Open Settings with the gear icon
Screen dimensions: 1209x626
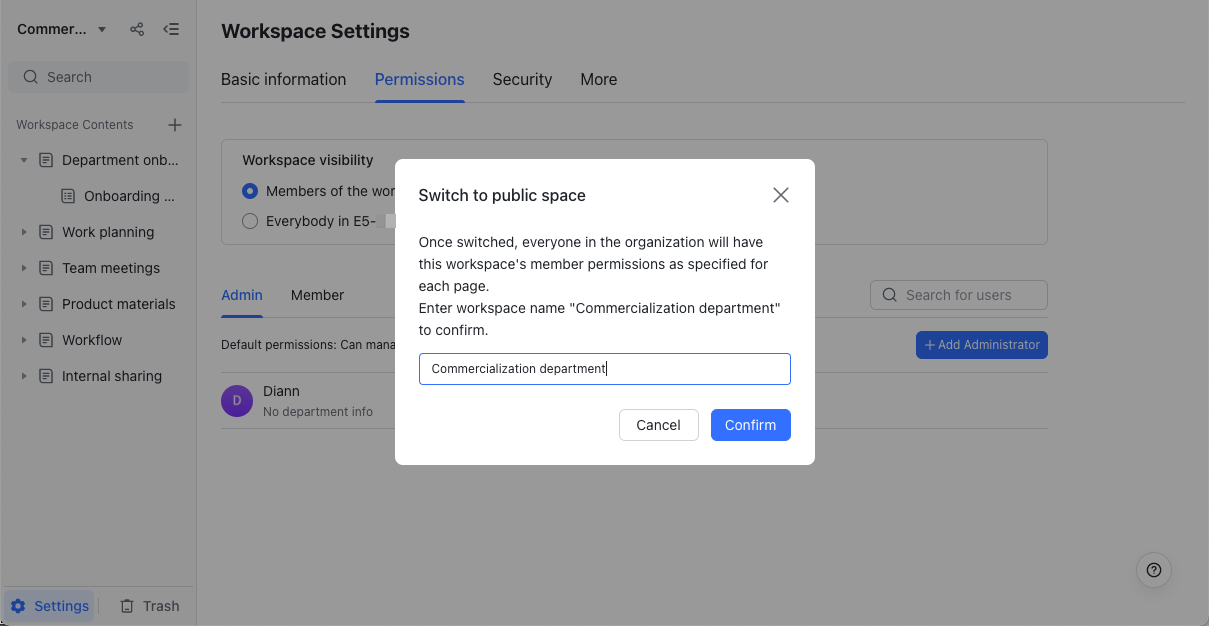[x=18, y=606]
